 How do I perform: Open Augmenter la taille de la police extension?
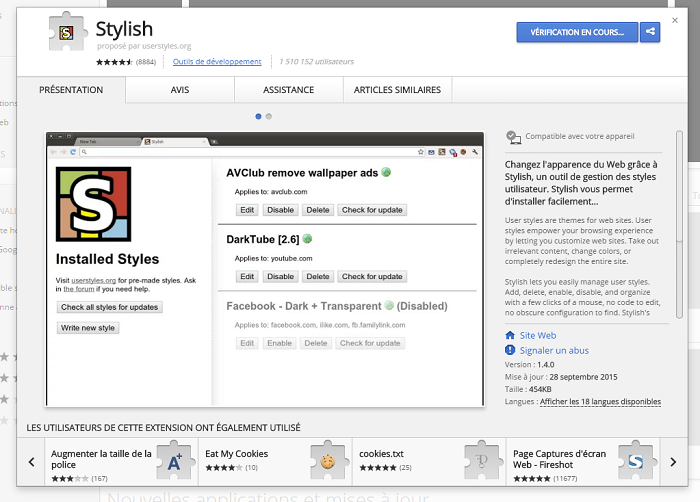tap(121, 462)
